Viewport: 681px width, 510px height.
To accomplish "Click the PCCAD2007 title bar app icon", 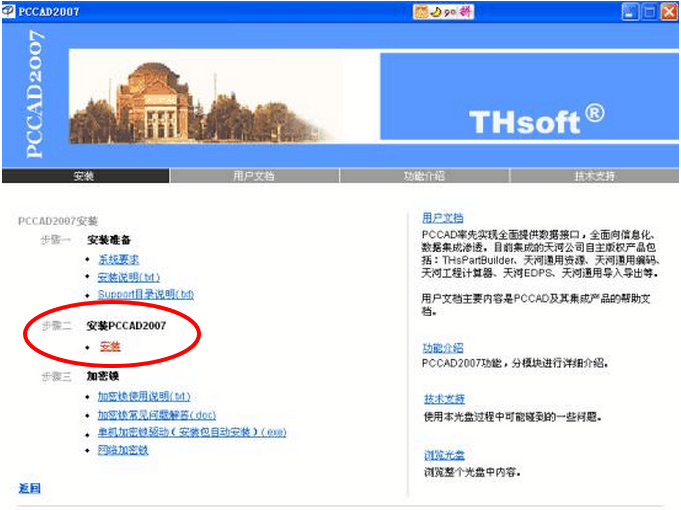I will click(x=8, y=11).
